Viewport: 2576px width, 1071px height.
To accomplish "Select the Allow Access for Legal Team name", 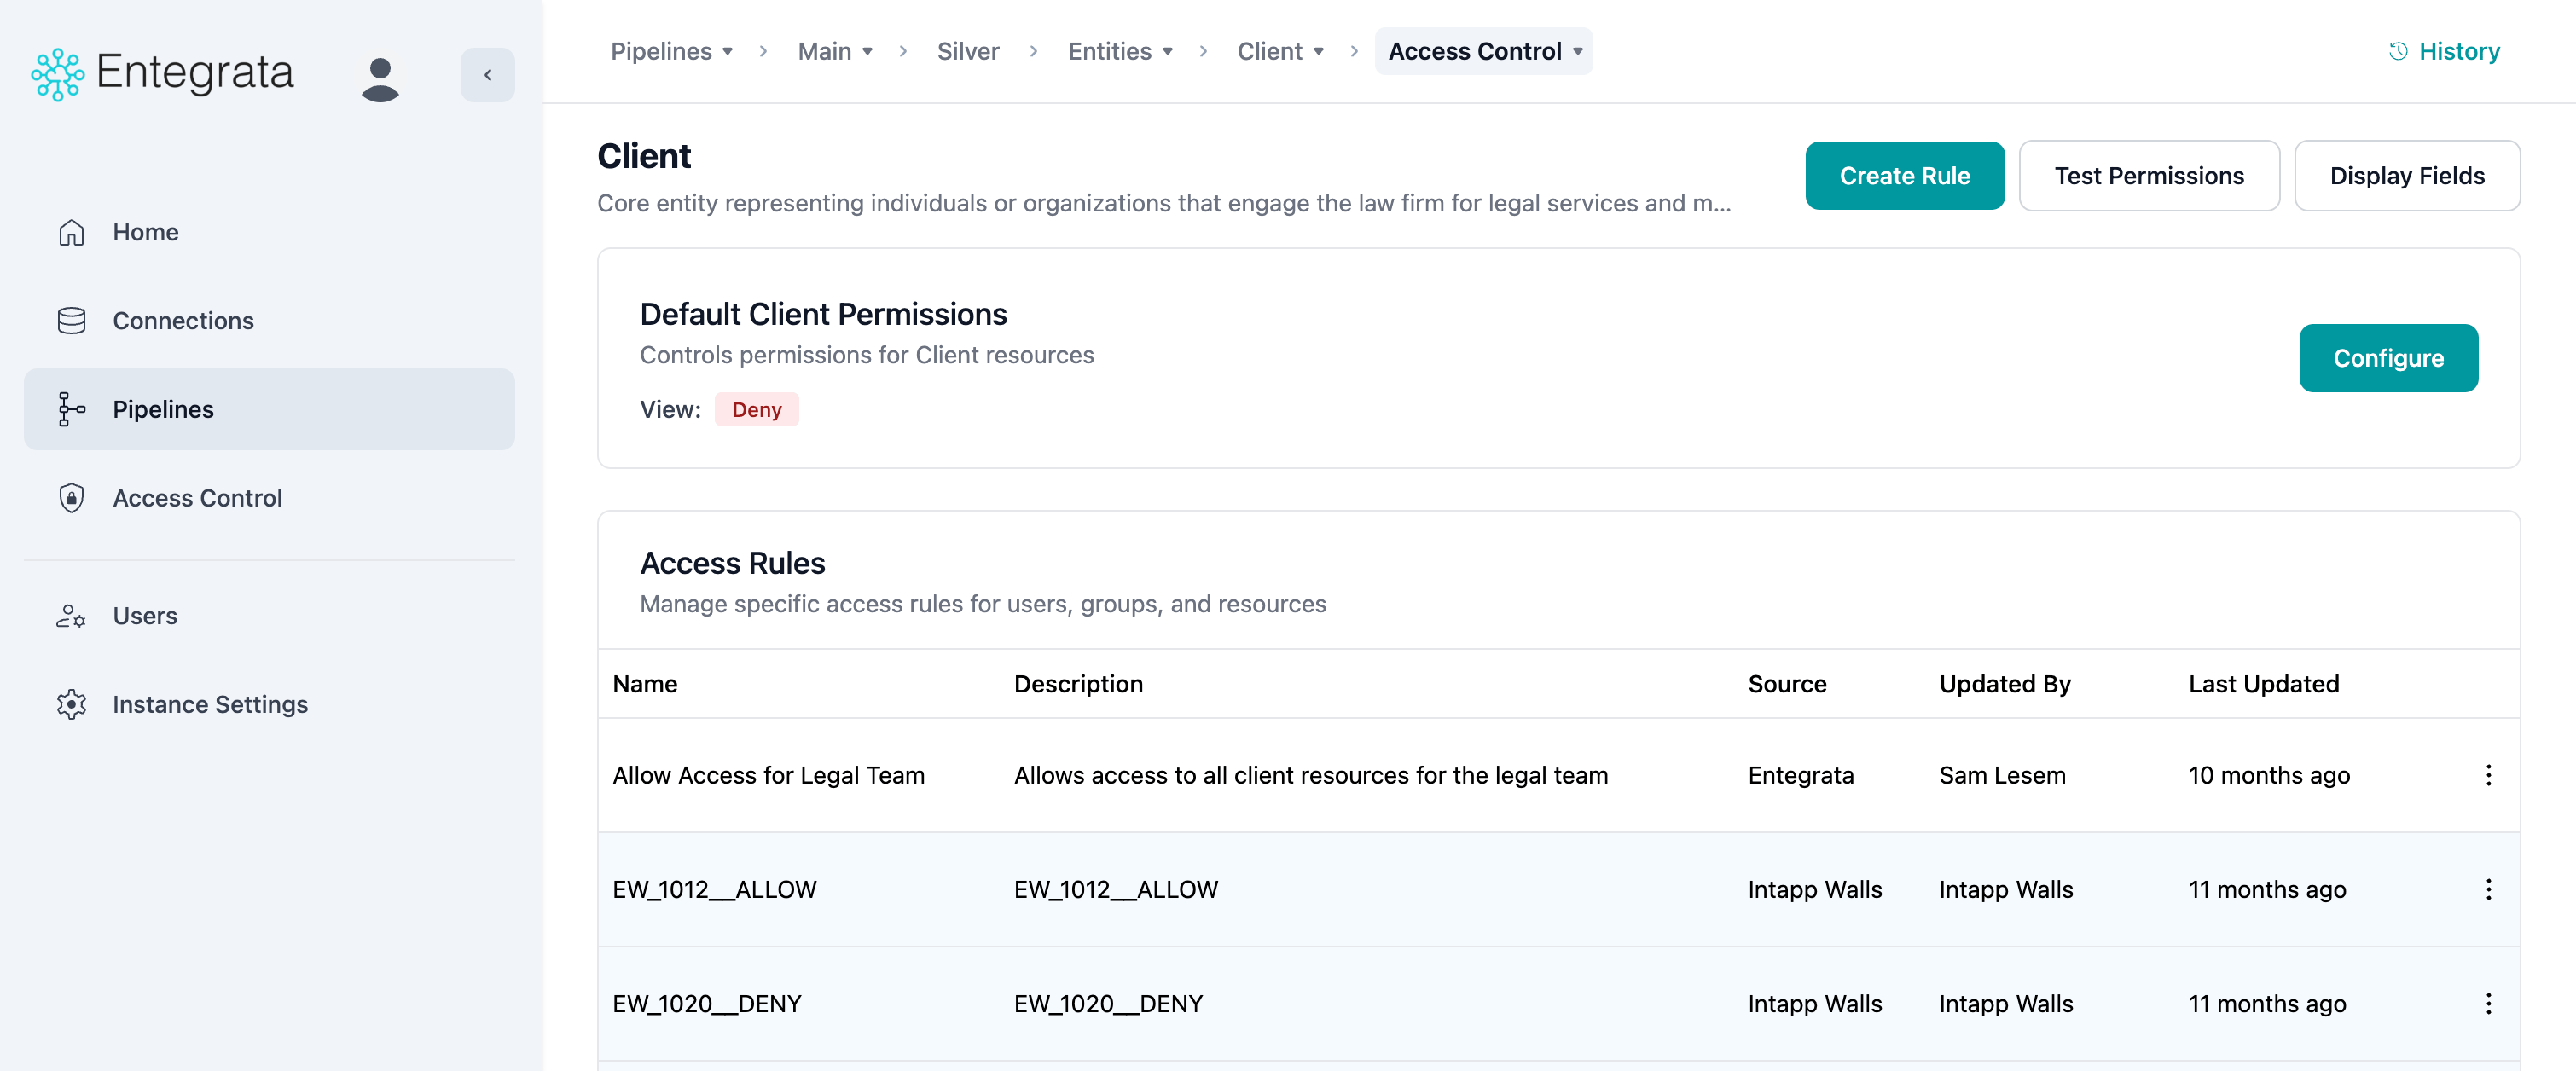I will (768, 775).
